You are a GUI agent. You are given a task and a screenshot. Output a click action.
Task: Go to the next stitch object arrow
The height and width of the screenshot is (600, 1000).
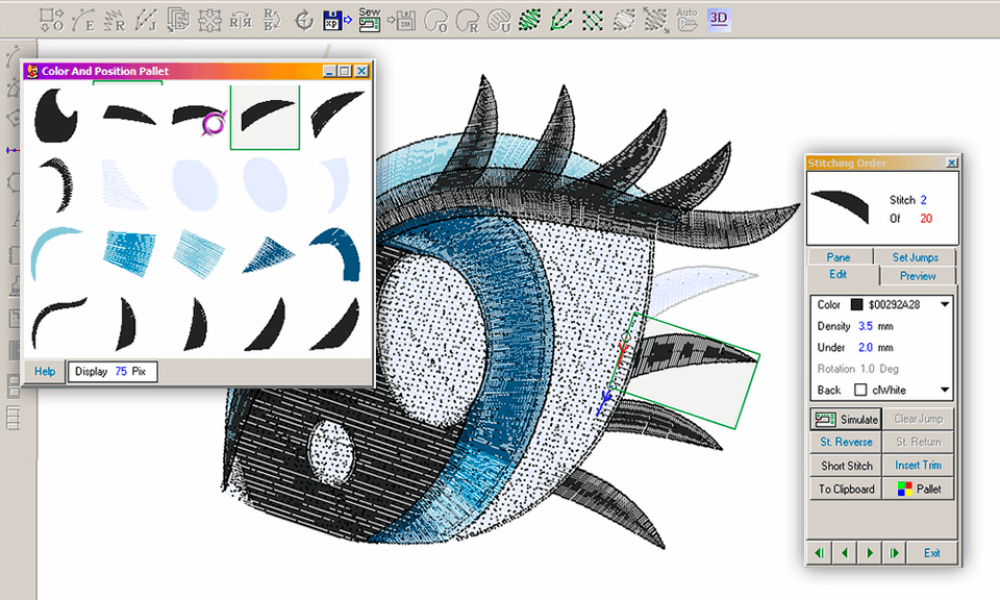pyautogui.click(x=869, y=553)
